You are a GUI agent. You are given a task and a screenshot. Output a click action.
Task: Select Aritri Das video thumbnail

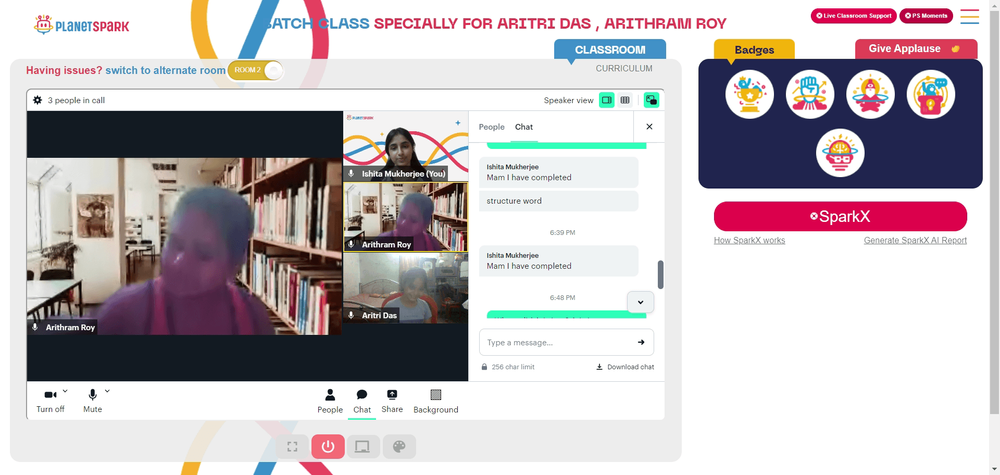click(x=406, y=288)
